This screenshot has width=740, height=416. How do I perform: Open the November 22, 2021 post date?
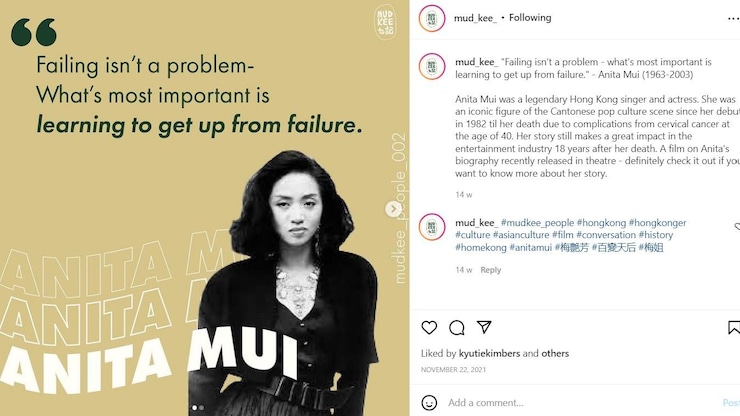tap(453, 369)
